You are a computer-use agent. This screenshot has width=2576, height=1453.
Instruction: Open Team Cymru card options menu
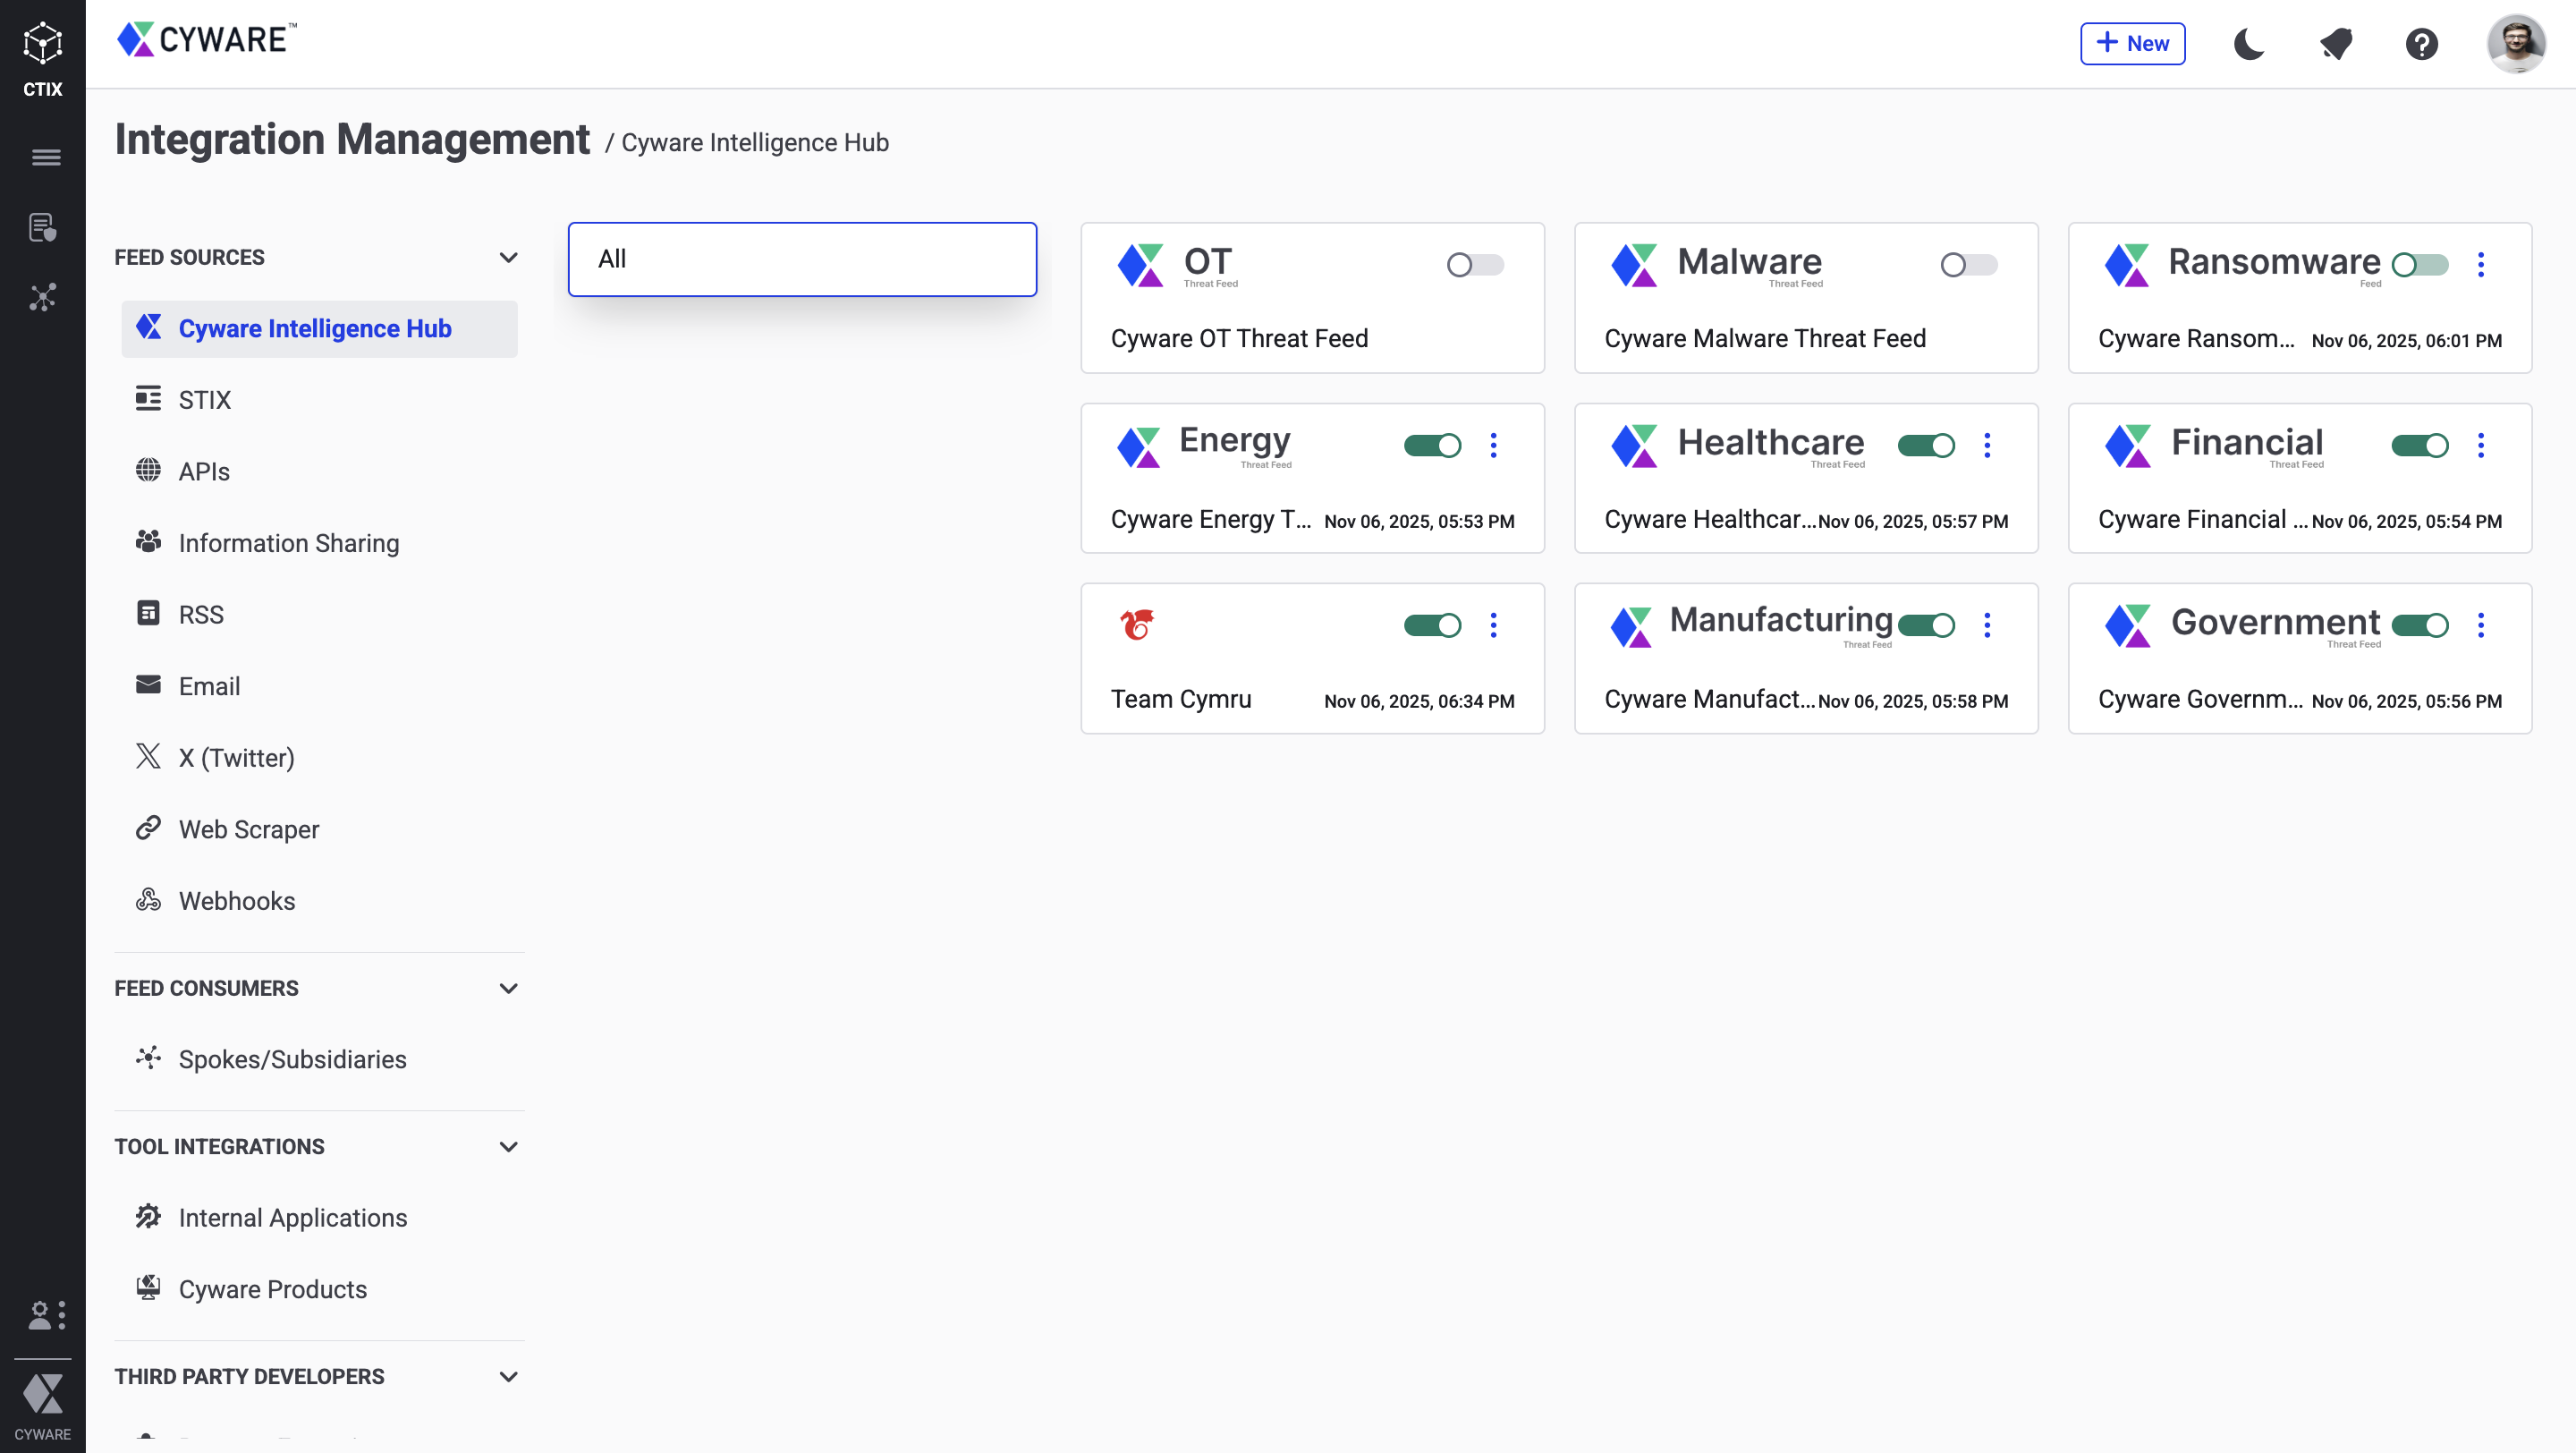pos(1493,625)
